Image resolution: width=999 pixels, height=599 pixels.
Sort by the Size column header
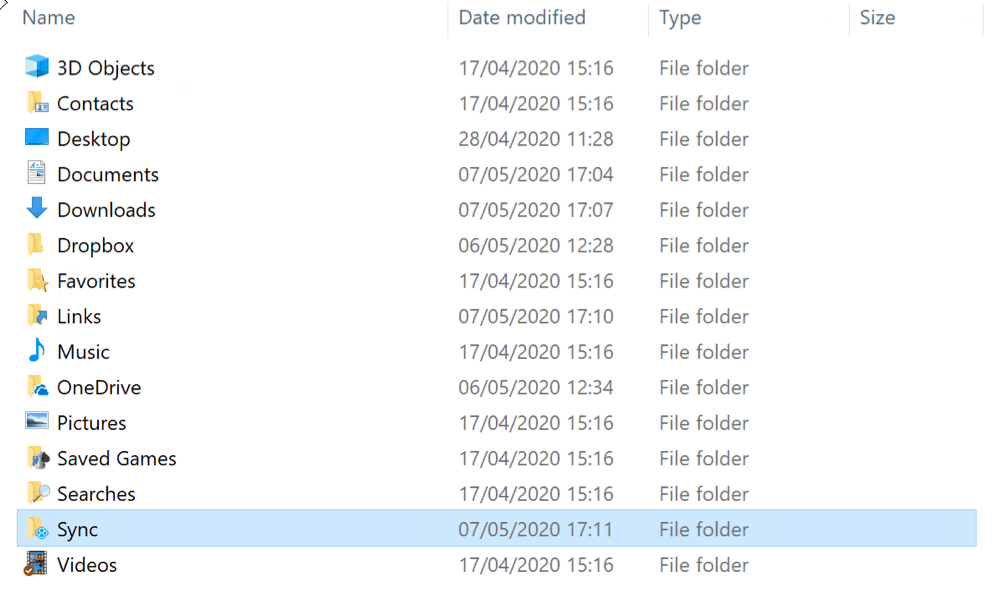point(877,17)
